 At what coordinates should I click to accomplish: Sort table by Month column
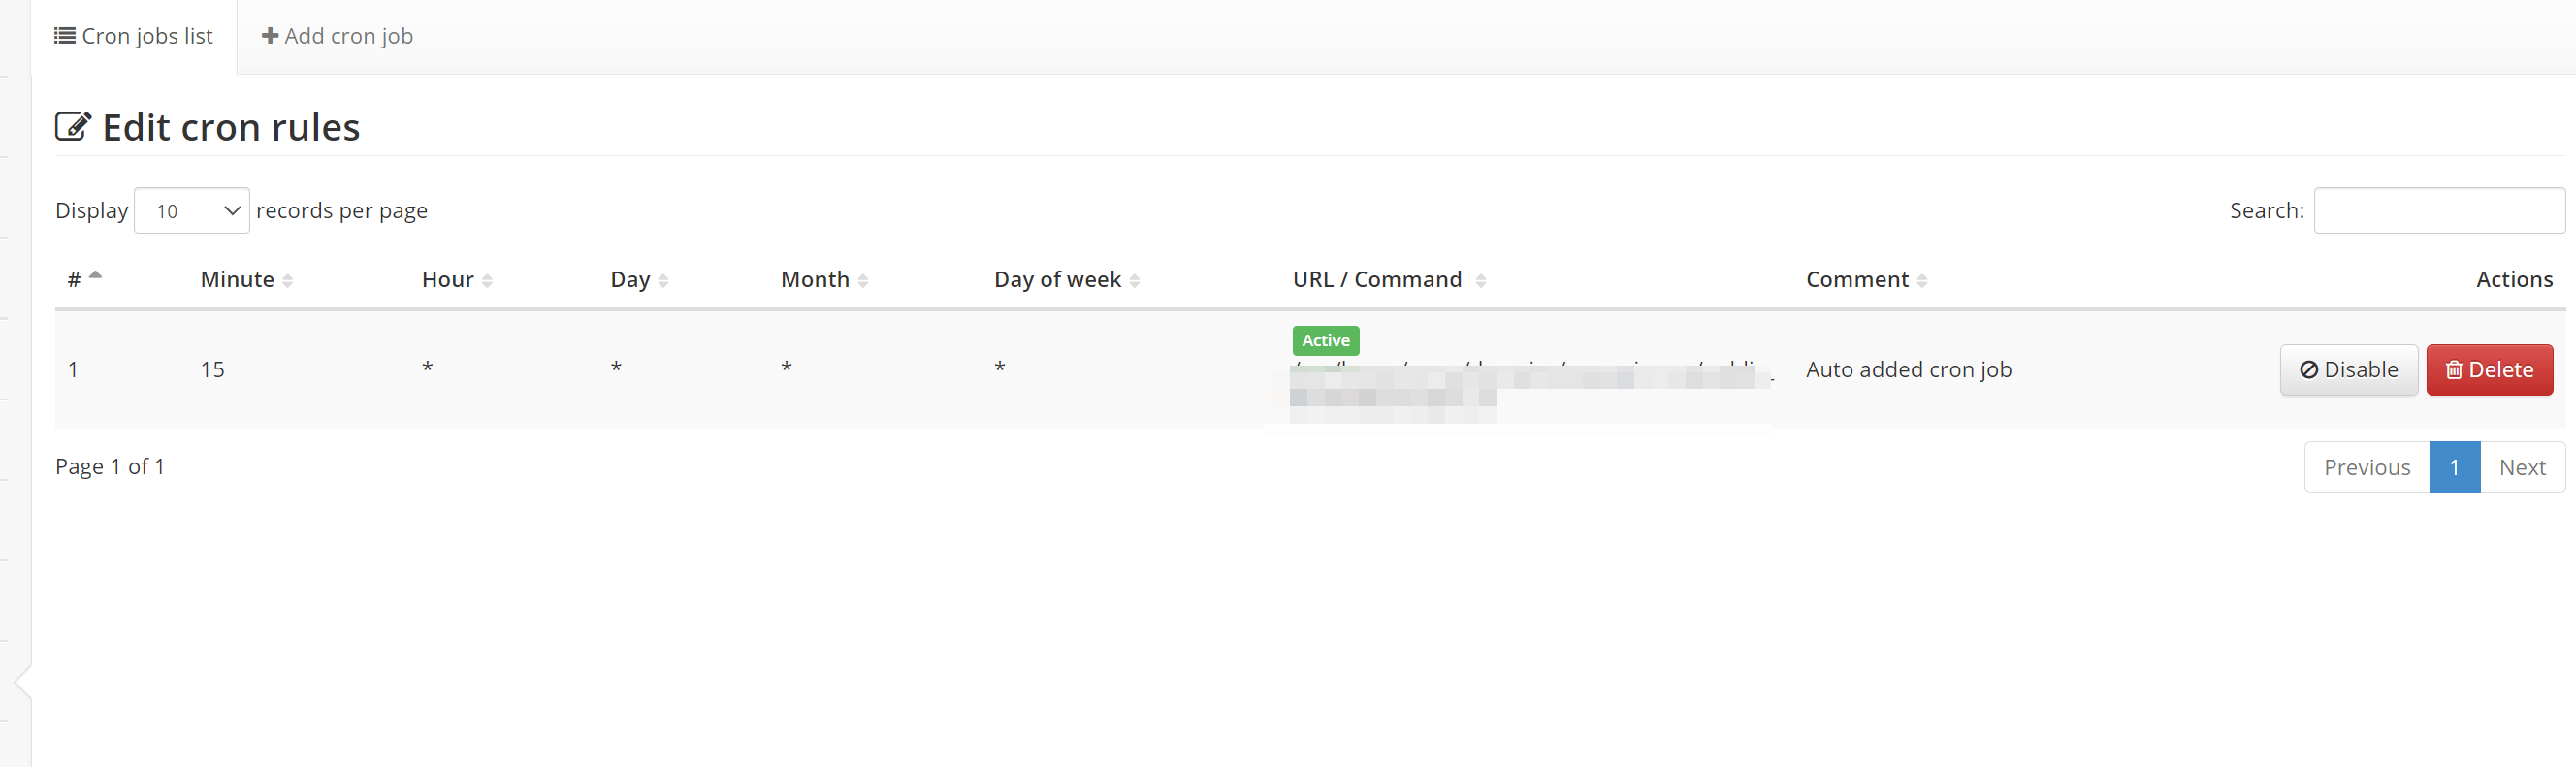pyautogui.click(x=824, y=280)
